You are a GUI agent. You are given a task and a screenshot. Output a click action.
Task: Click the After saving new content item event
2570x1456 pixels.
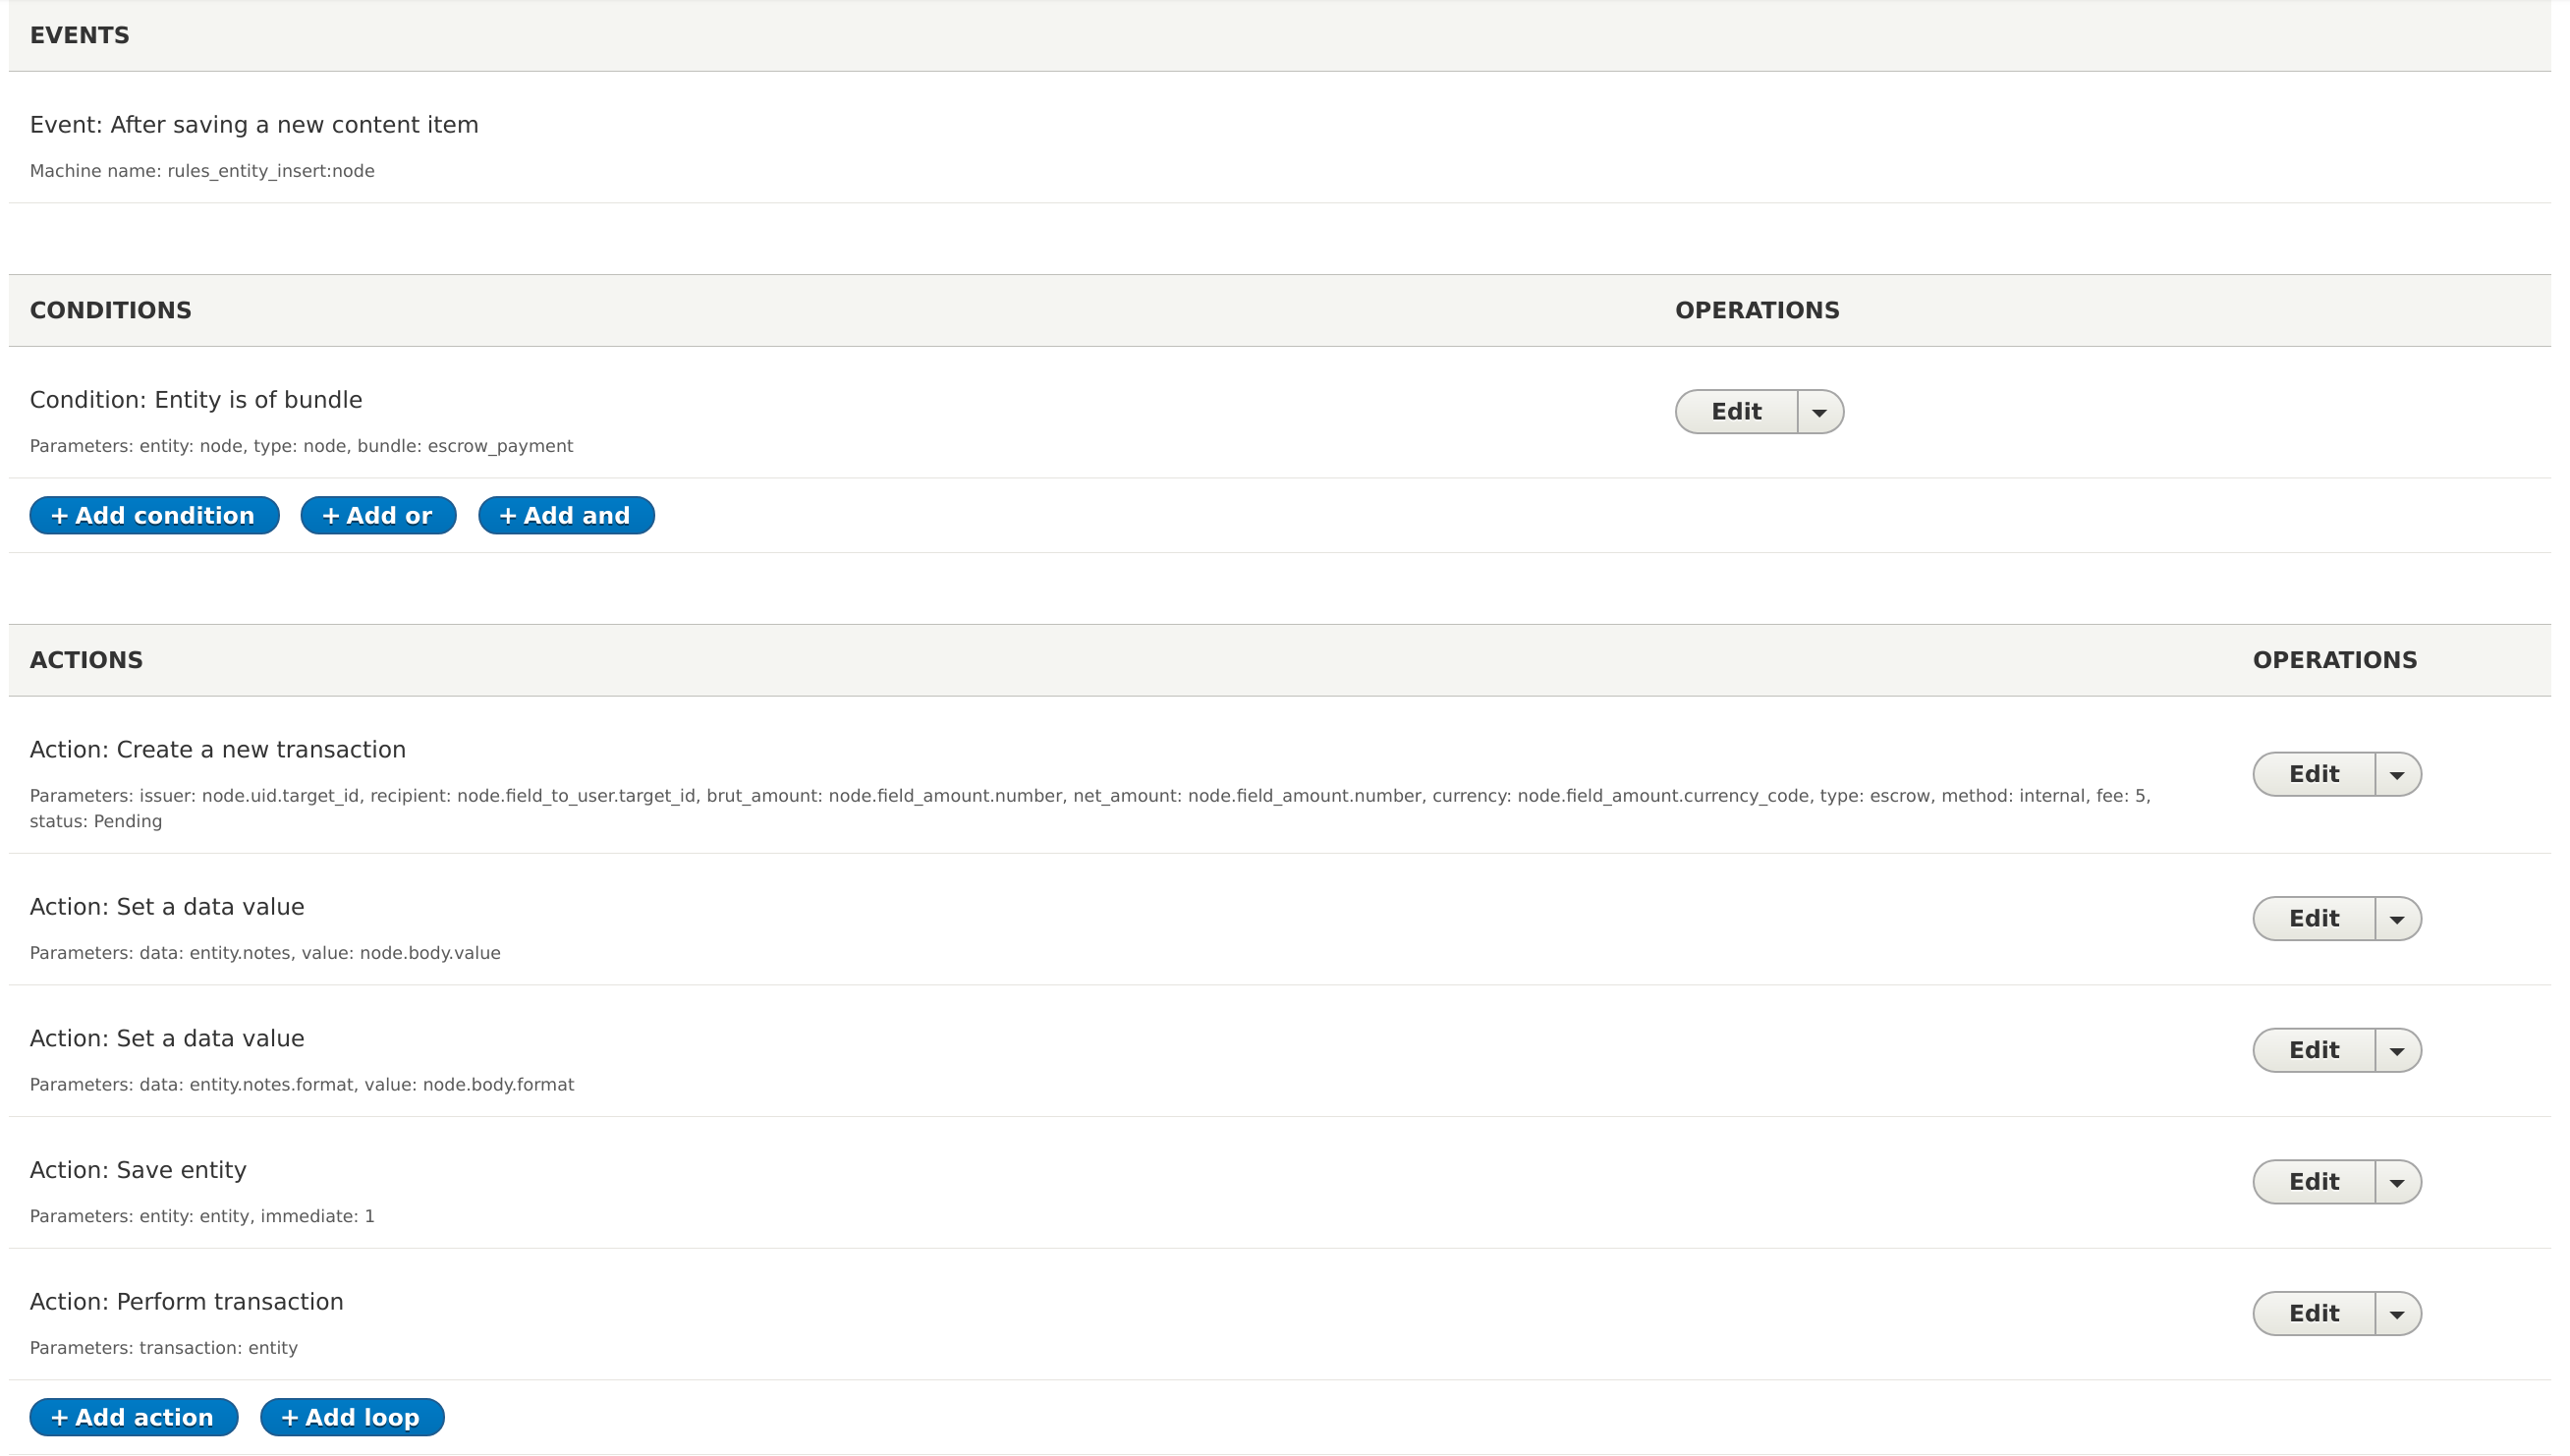pos(254,125)
